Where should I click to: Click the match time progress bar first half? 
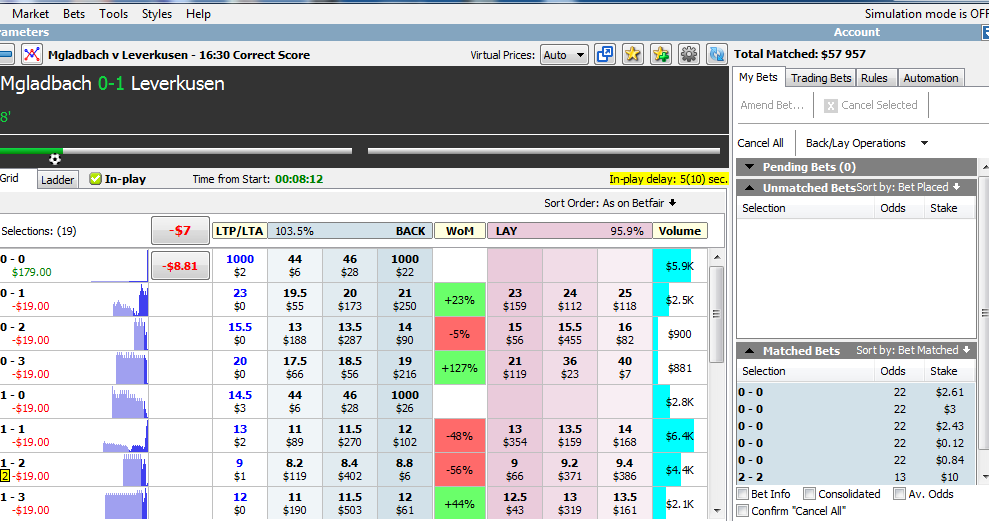tap(176, 151)
